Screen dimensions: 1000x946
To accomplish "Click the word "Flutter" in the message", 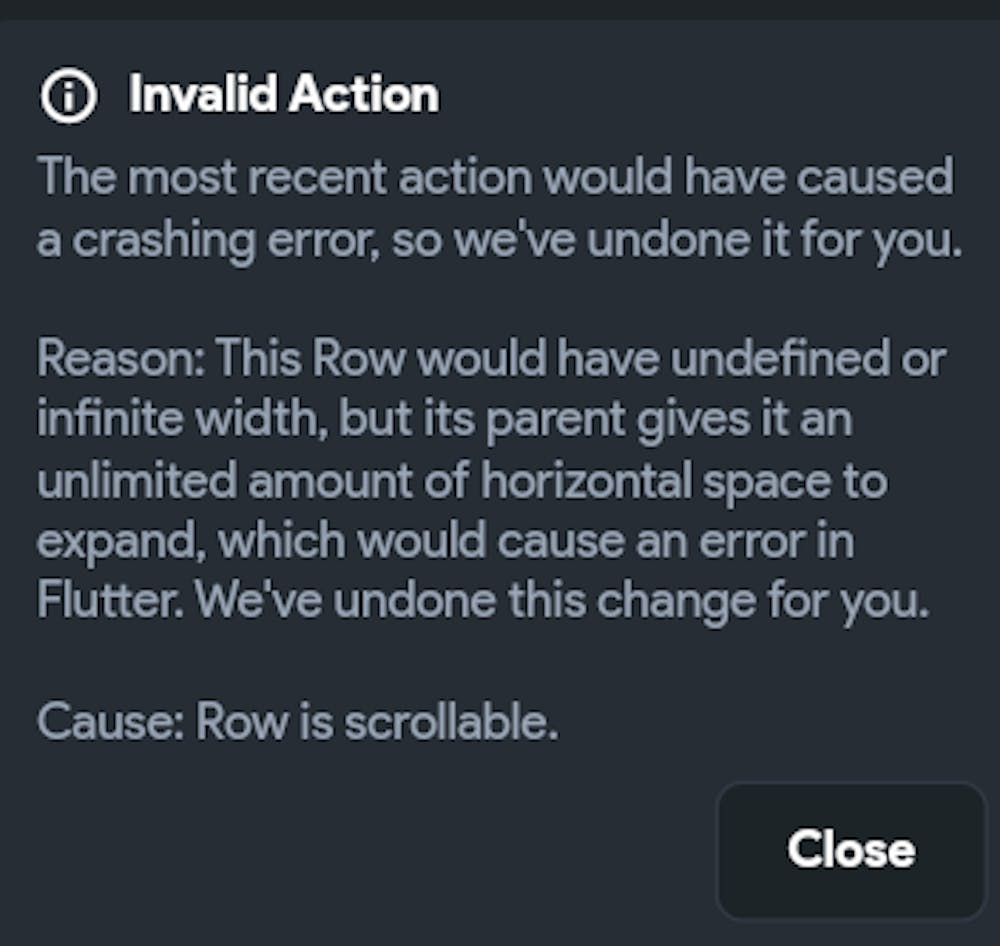I will click(x=110, y=600).
